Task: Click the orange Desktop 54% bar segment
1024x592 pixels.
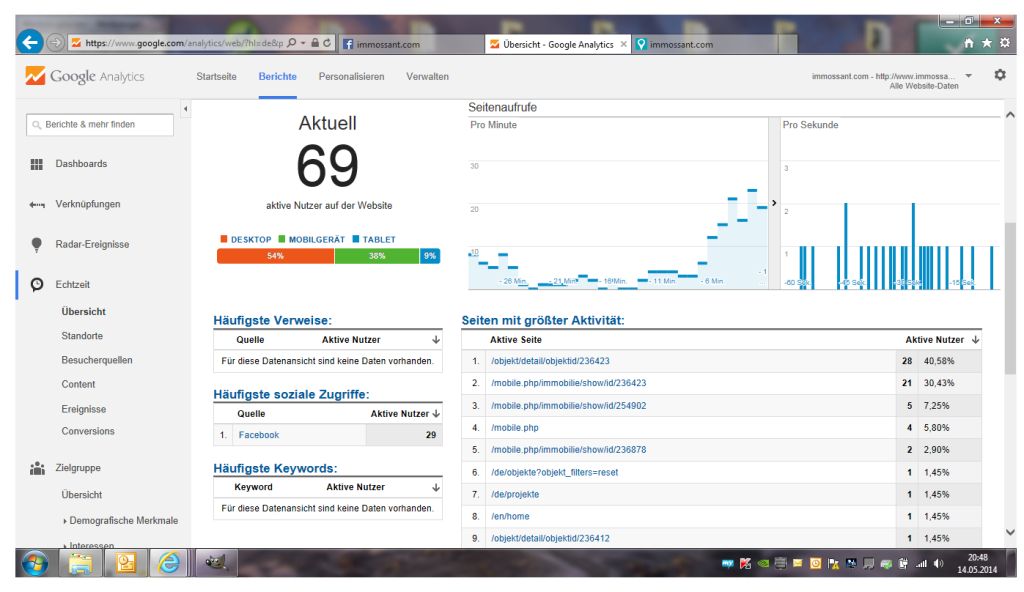Action: [275, 256]
